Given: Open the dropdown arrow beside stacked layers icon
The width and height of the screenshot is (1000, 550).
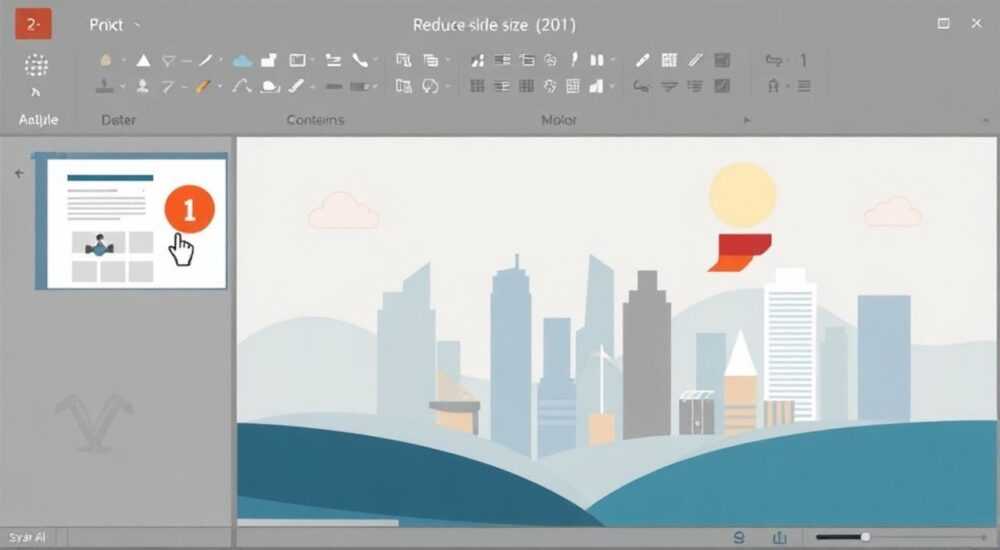Looking at the screenshot, I should [448, 61].
